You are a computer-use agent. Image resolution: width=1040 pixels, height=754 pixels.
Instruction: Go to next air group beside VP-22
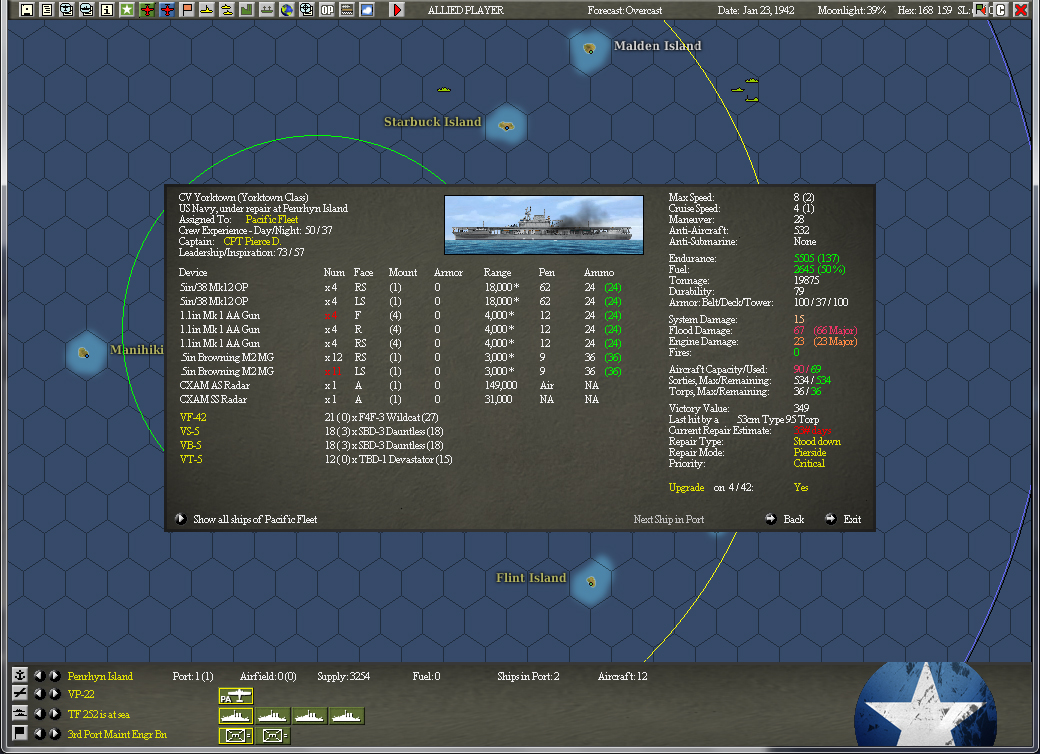[54, 694]
